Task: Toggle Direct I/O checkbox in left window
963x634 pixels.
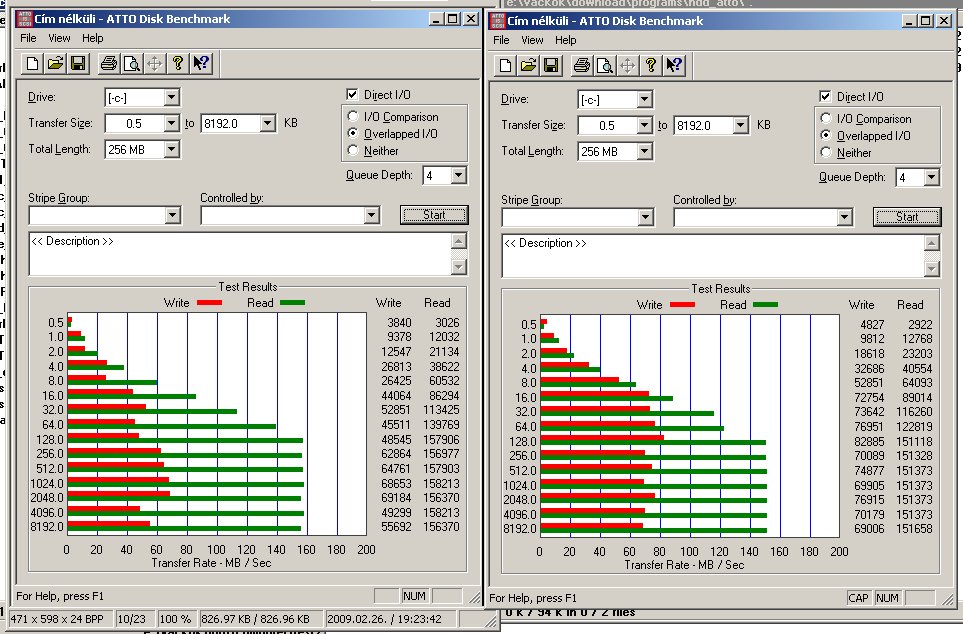Action: [352, 95]
